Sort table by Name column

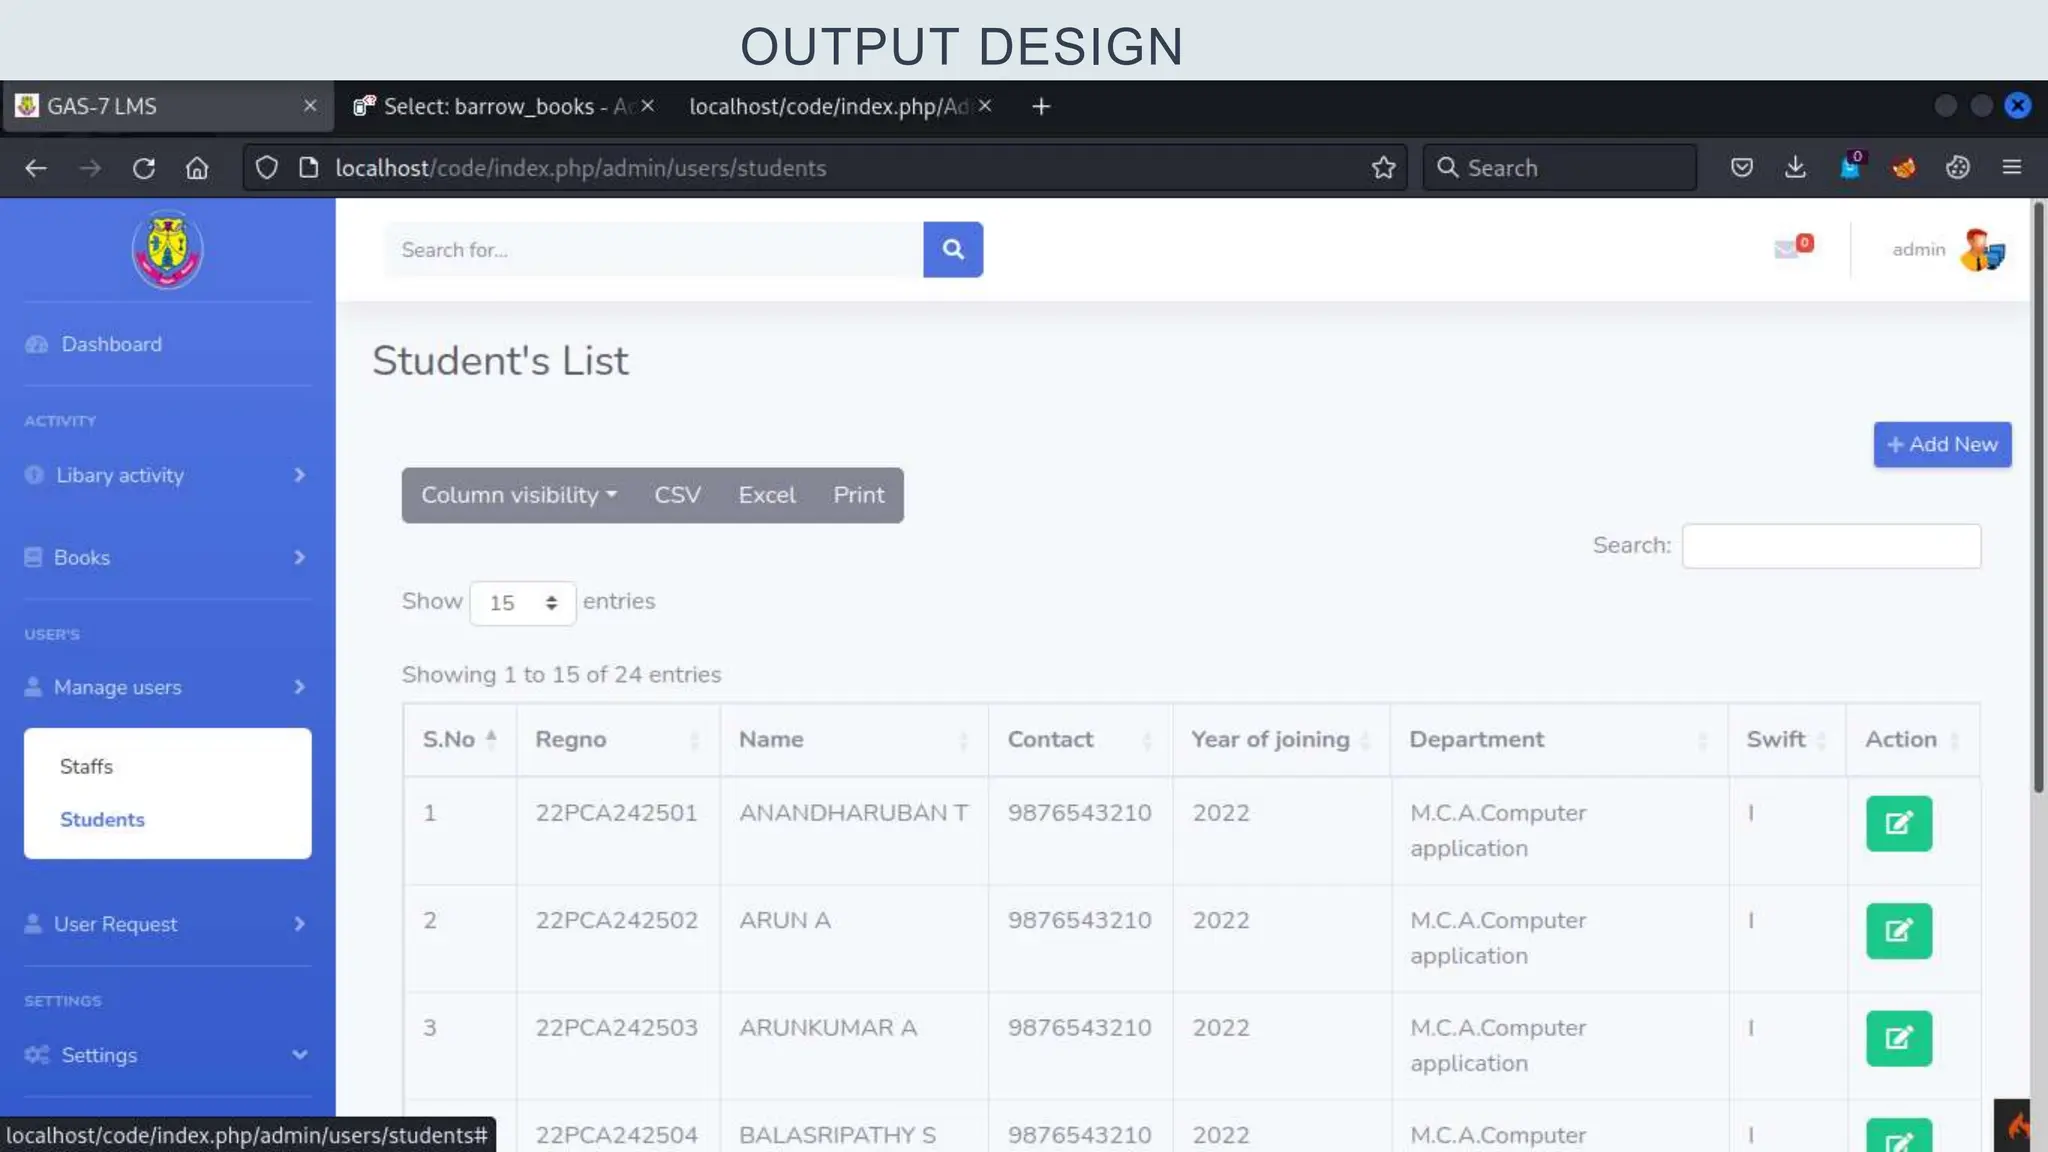[x=854, y=739]
